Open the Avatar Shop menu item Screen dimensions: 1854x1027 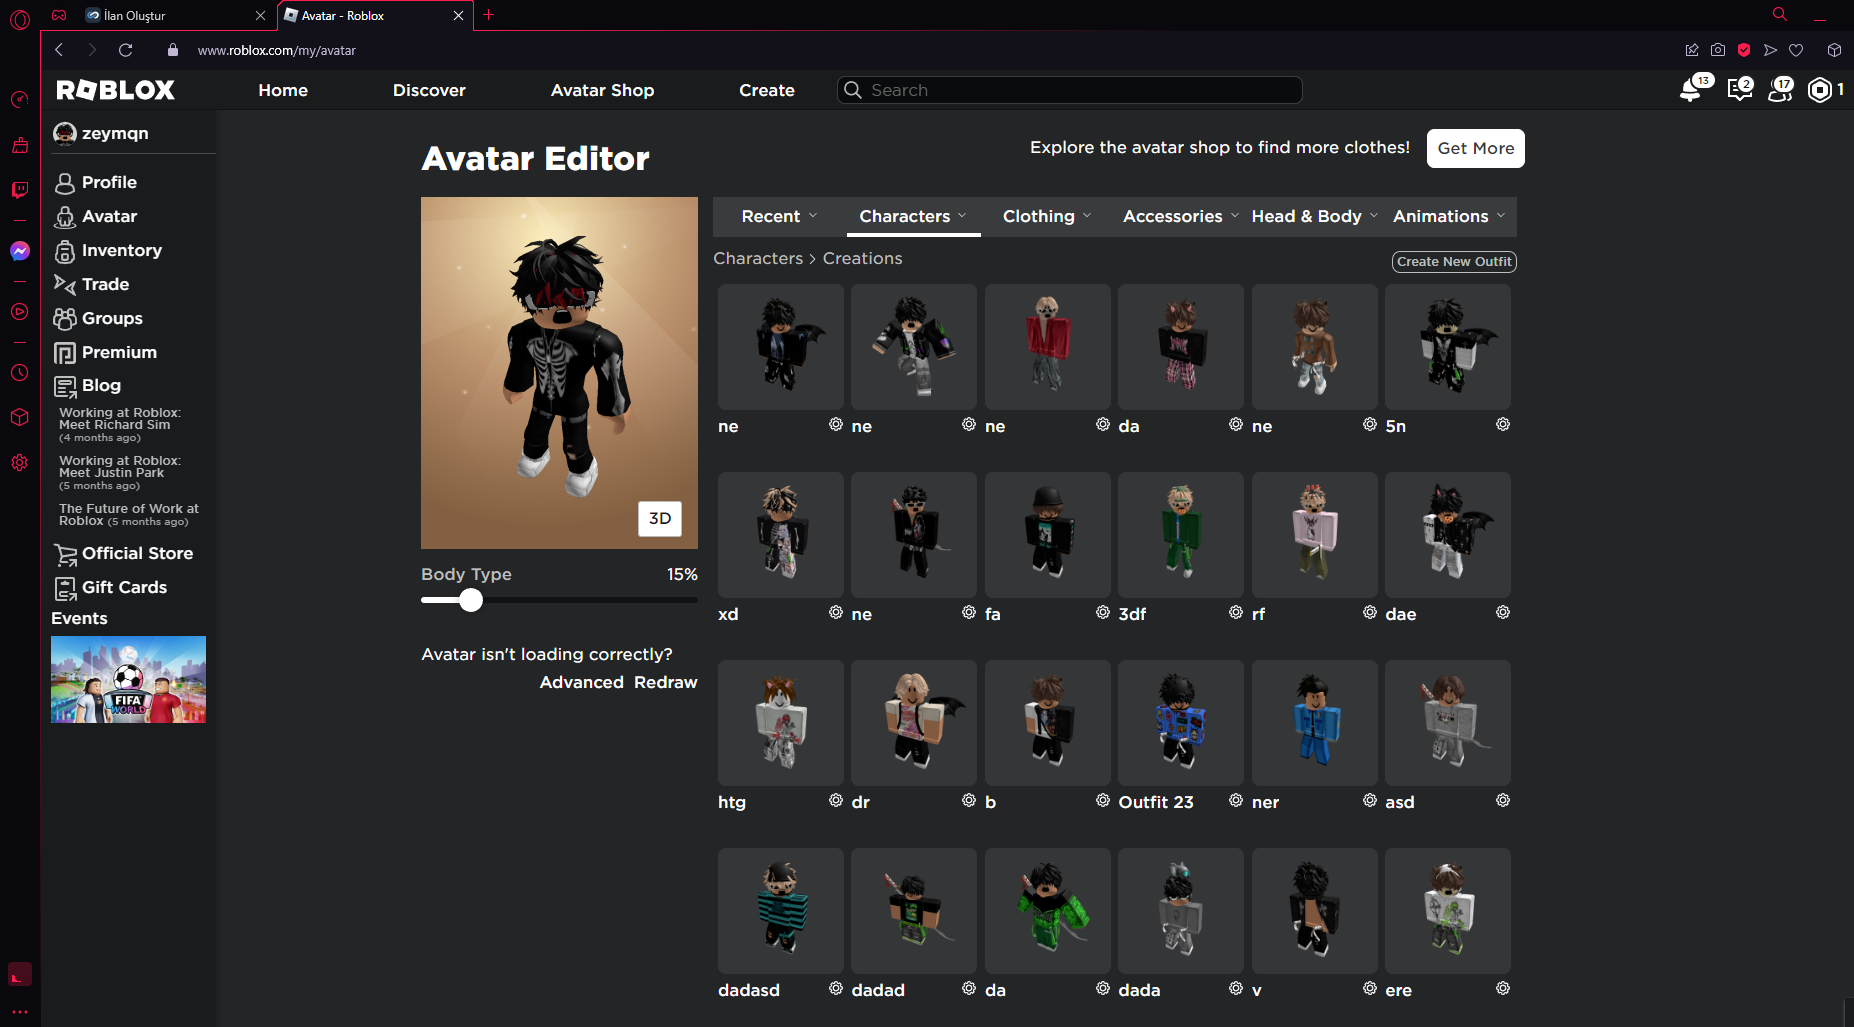[x=602, y=90]
